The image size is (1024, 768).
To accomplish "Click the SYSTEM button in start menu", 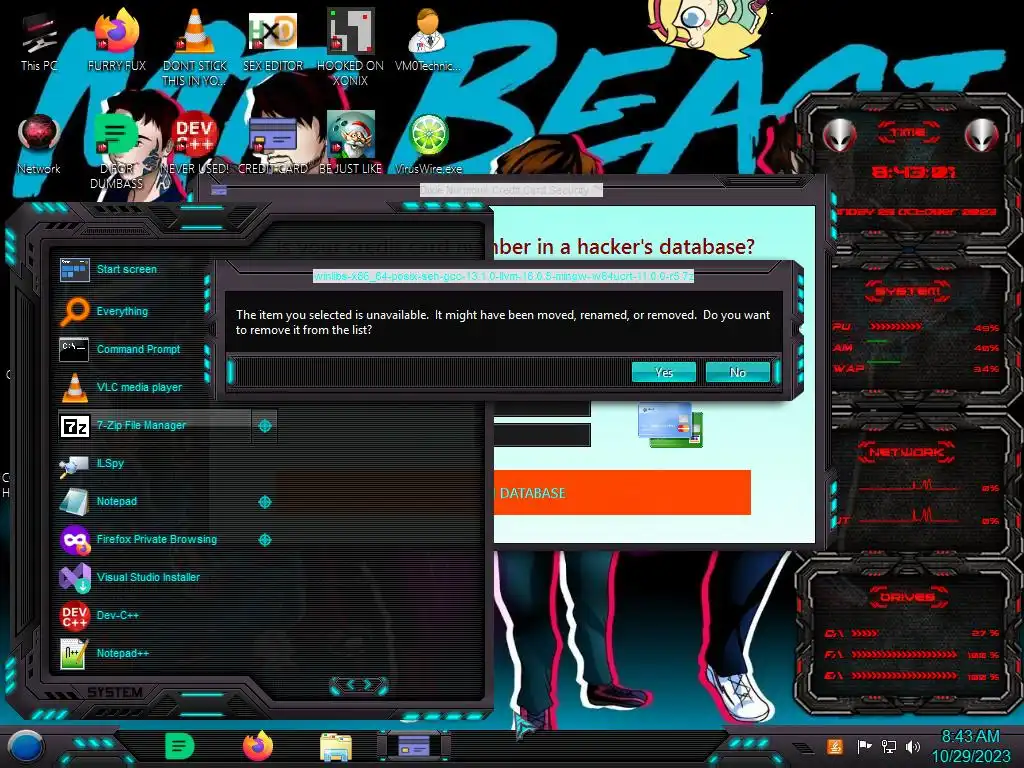I will coord(115,692).
